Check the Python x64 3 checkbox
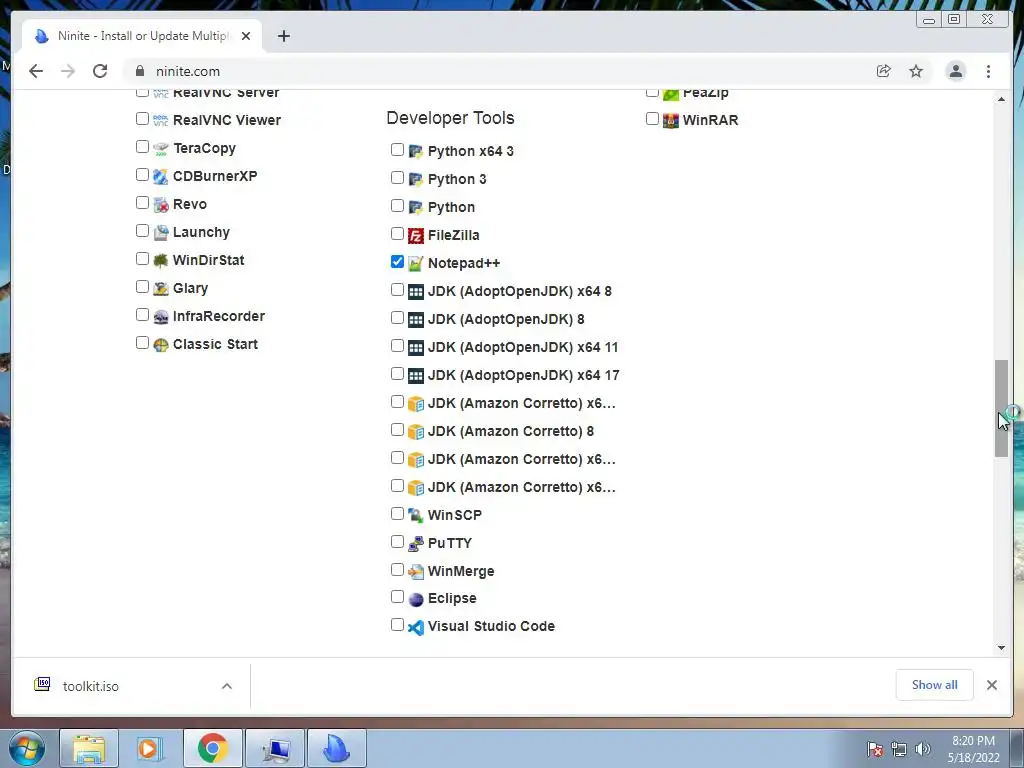This screenshot has width=1024, height=768. coord(397,150)
